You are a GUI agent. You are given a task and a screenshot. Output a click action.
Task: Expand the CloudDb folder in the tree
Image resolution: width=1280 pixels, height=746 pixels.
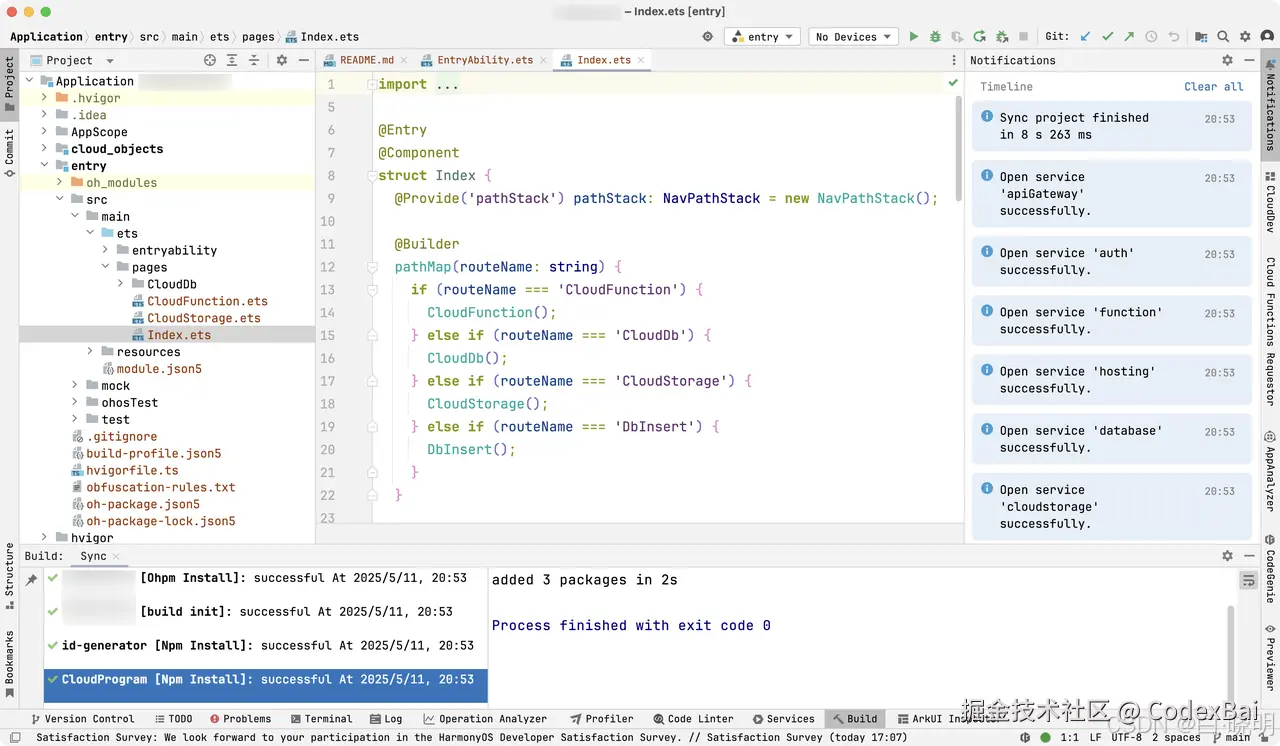click(122, 284)
